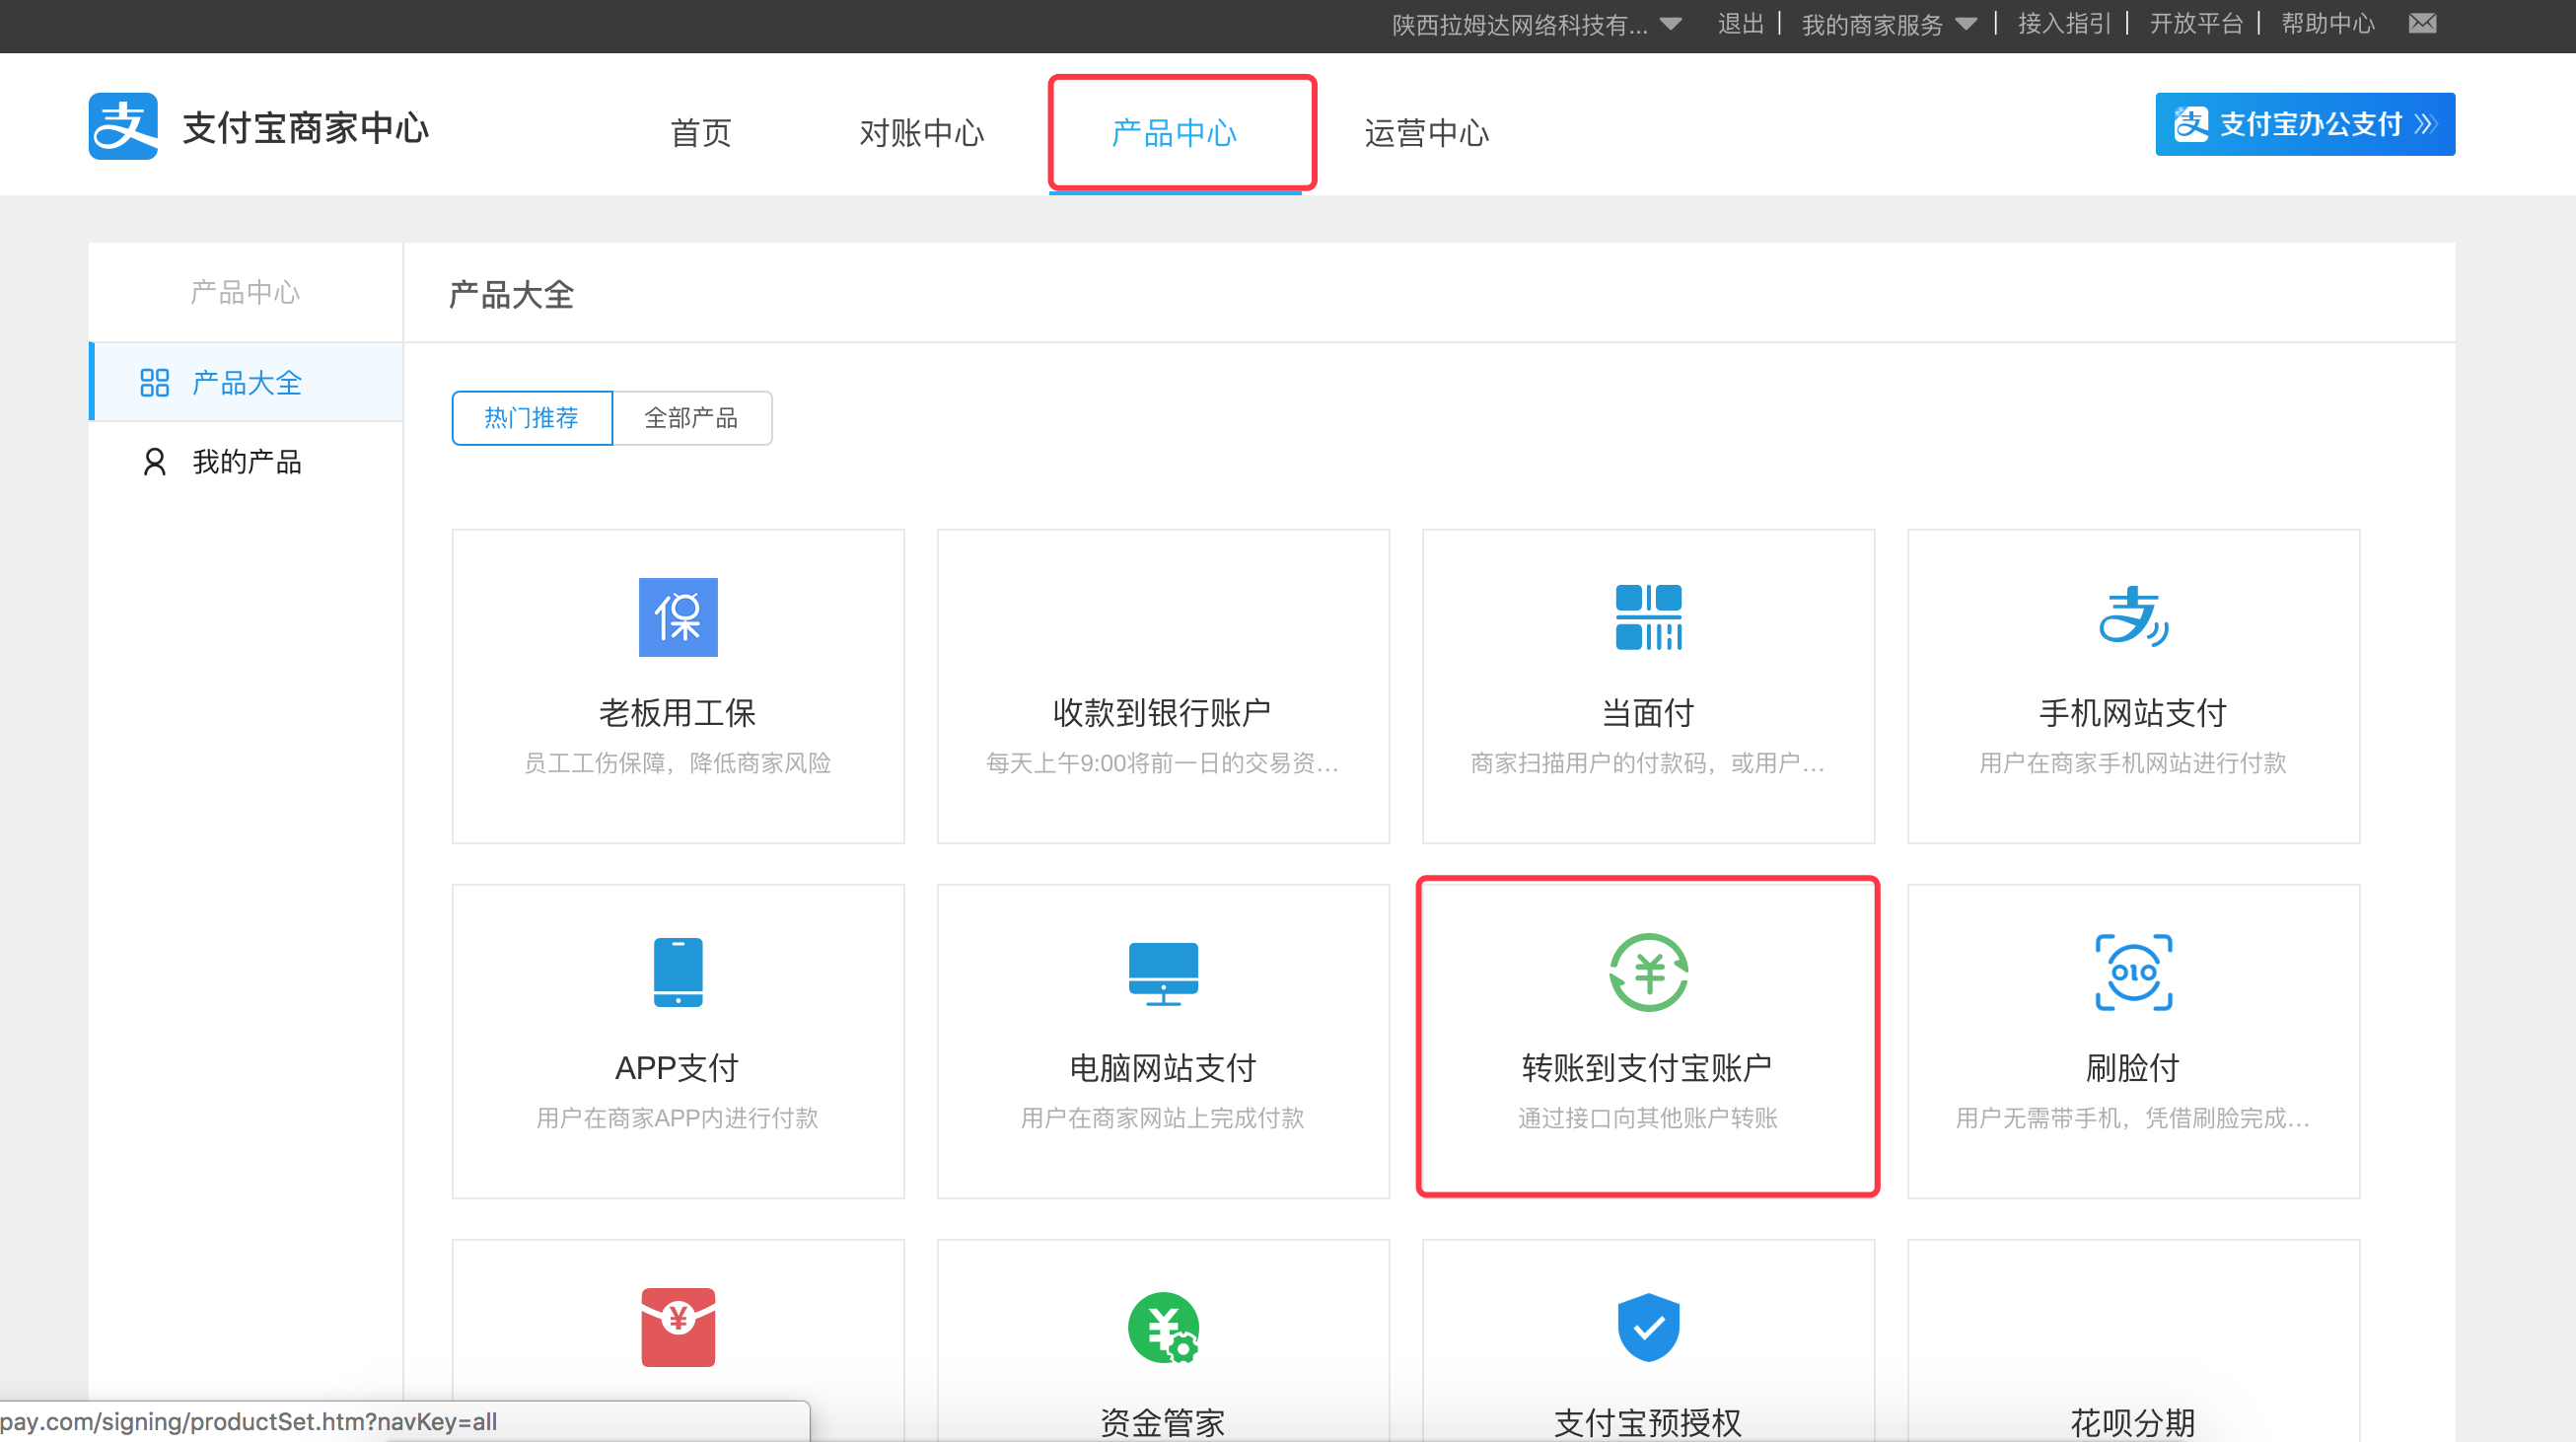This screenshot has width=2576, height=1442.
Task: Click the grey 产品中心 sidebar heading
Action: click(x=246, y=292)
